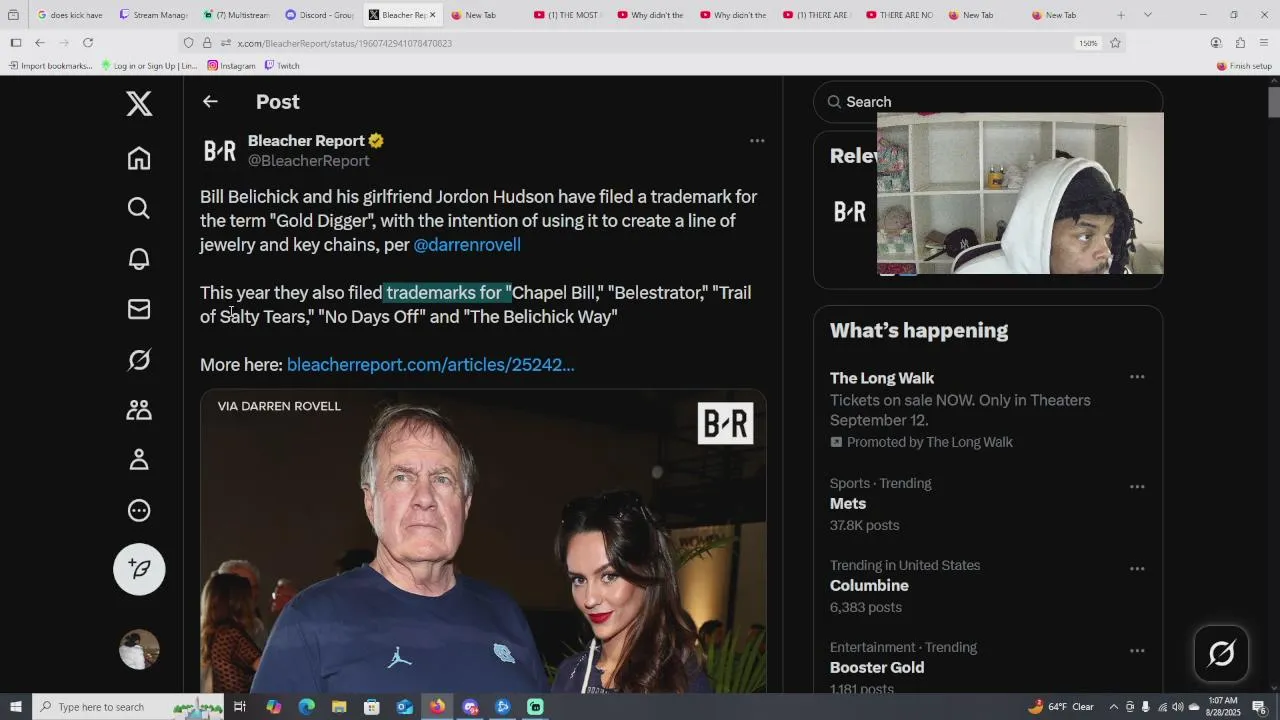Open Extensions puzzle icon
1280x720 pixels.
[x=1240, y=43]
